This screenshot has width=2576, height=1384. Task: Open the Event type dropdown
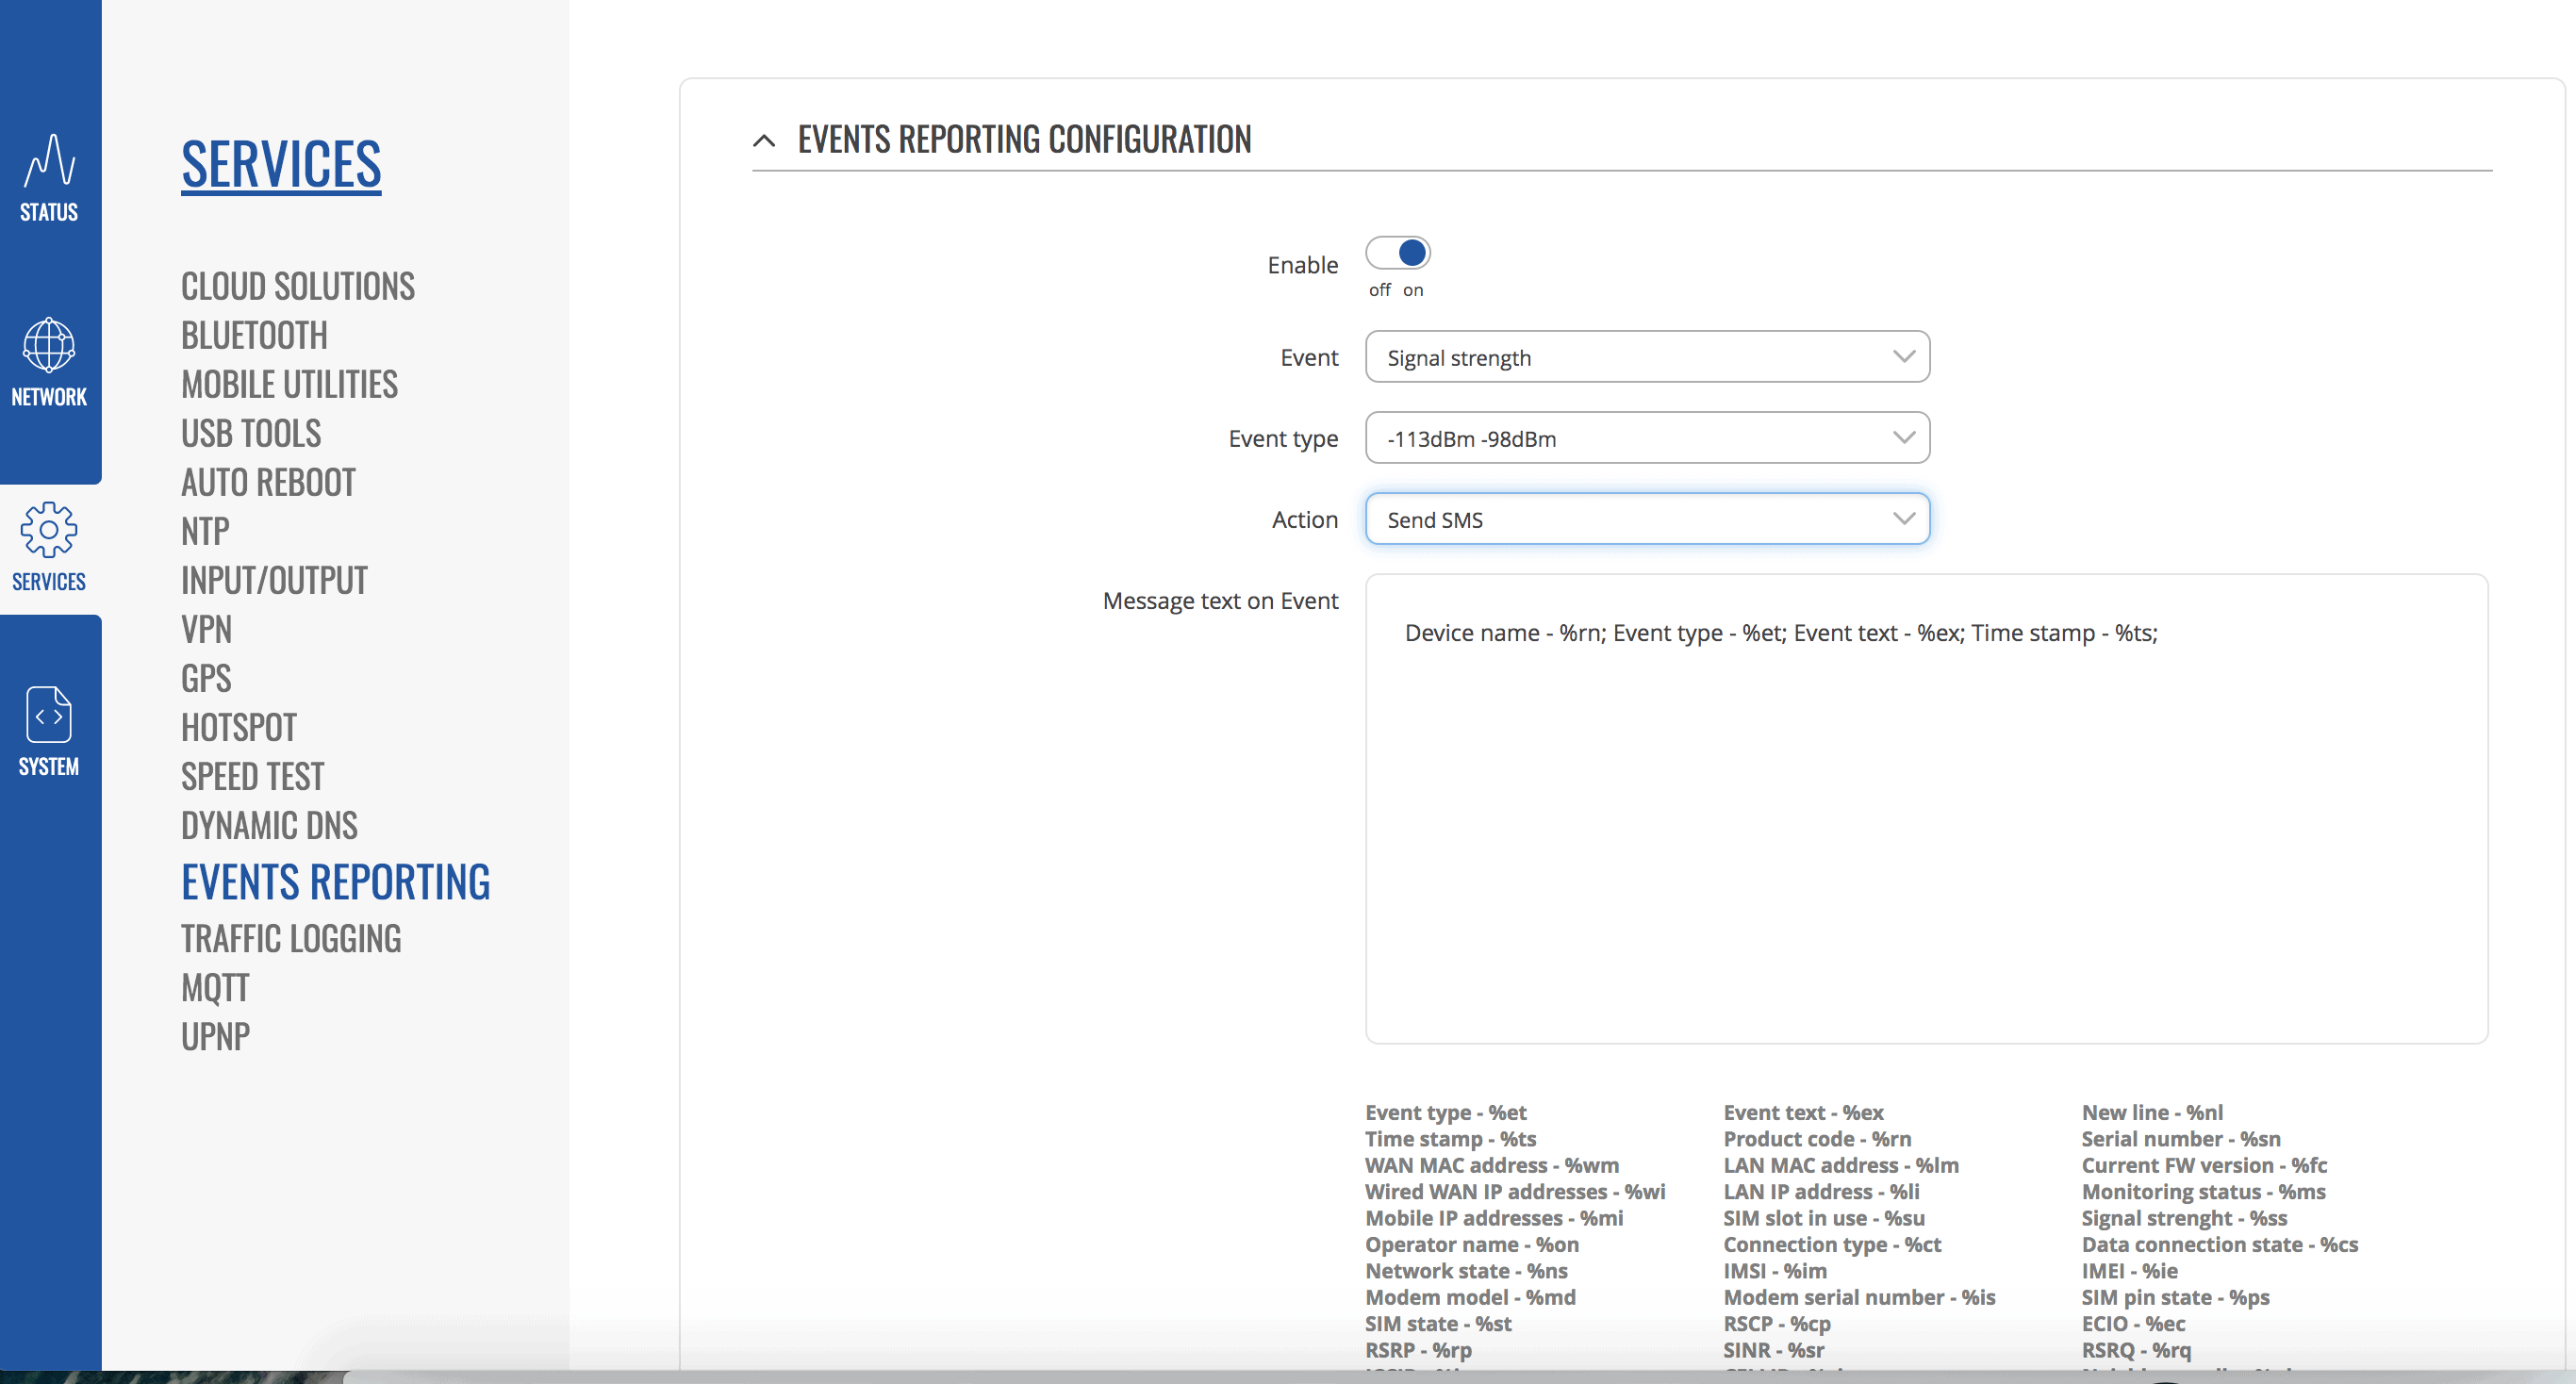(1647, 438)
